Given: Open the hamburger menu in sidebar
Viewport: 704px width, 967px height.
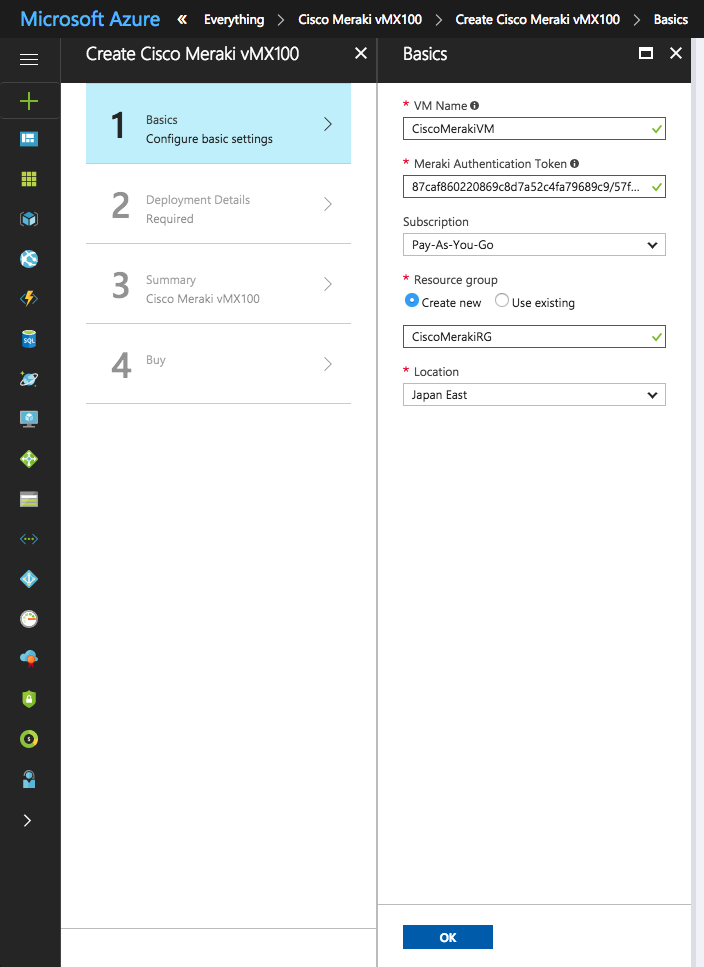Looking at the screenshot, I should click(x=29, y=59).
